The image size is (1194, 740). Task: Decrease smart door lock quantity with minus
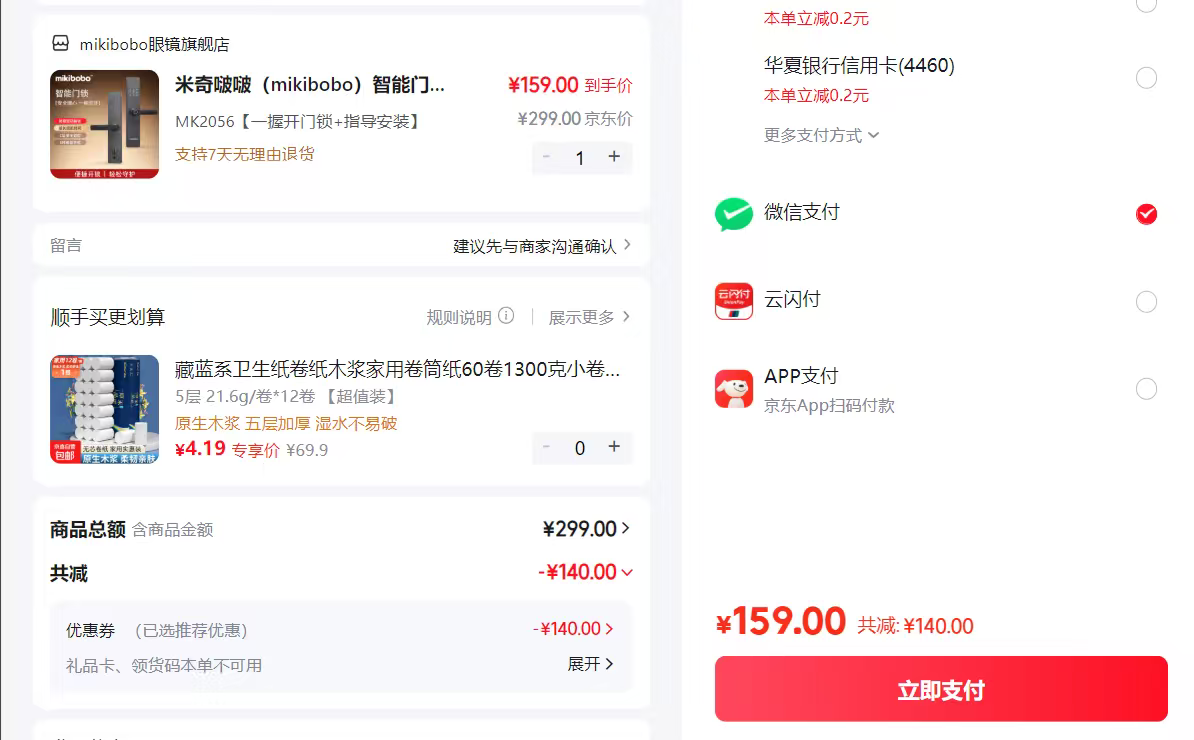click(x=546, y=157)
